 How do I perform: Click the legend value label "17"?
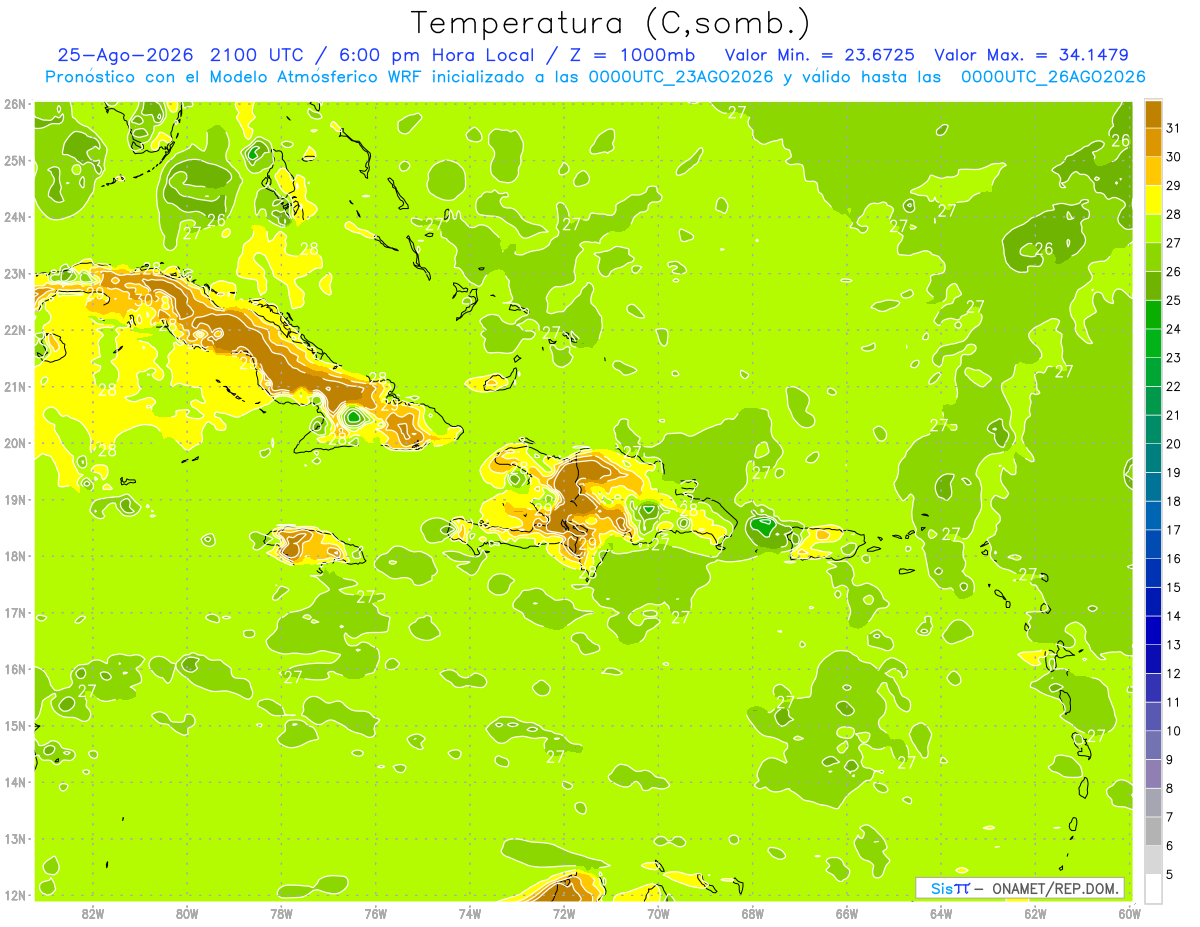coord(1173,530)
